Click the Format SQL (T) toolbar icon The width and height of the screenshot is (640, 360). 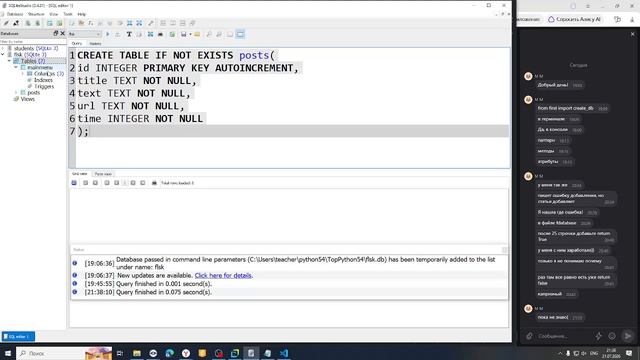129,34
